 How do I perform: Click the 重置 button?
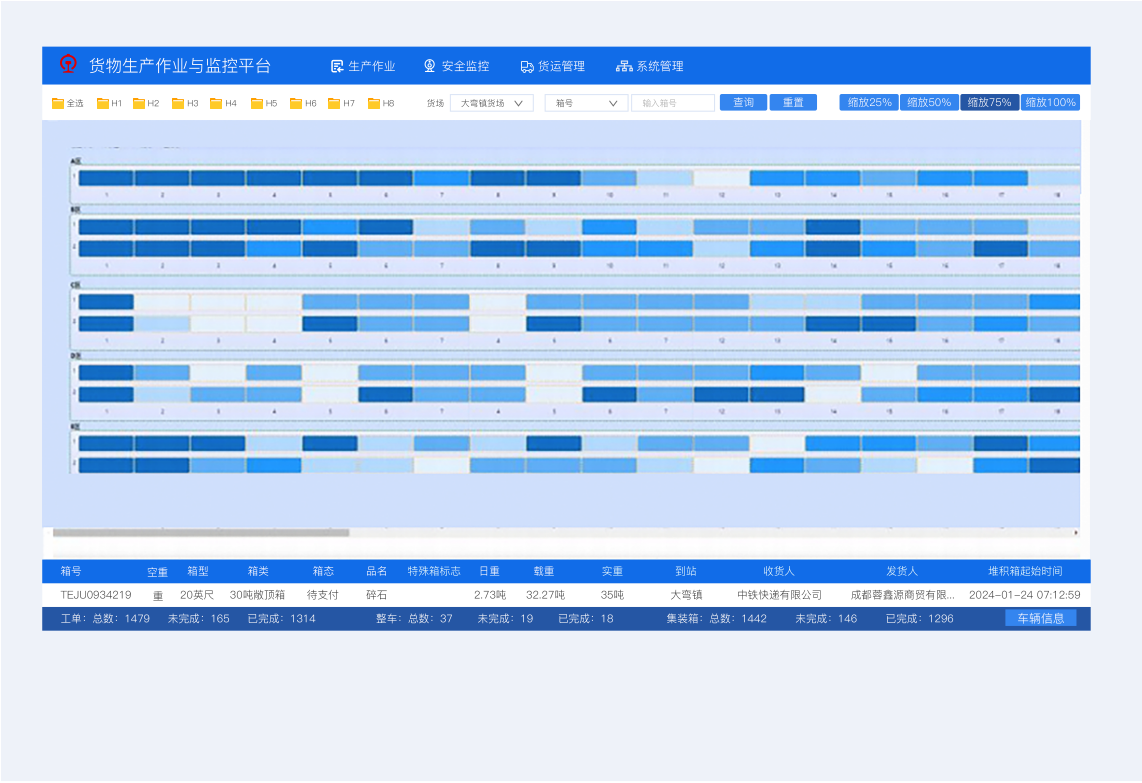coord(793,102)
